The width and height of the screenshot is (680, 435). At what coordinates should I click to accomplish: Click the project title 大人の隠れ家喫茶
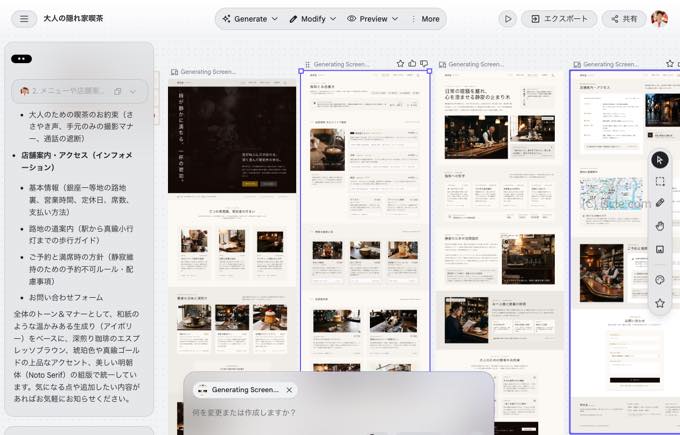73,19
